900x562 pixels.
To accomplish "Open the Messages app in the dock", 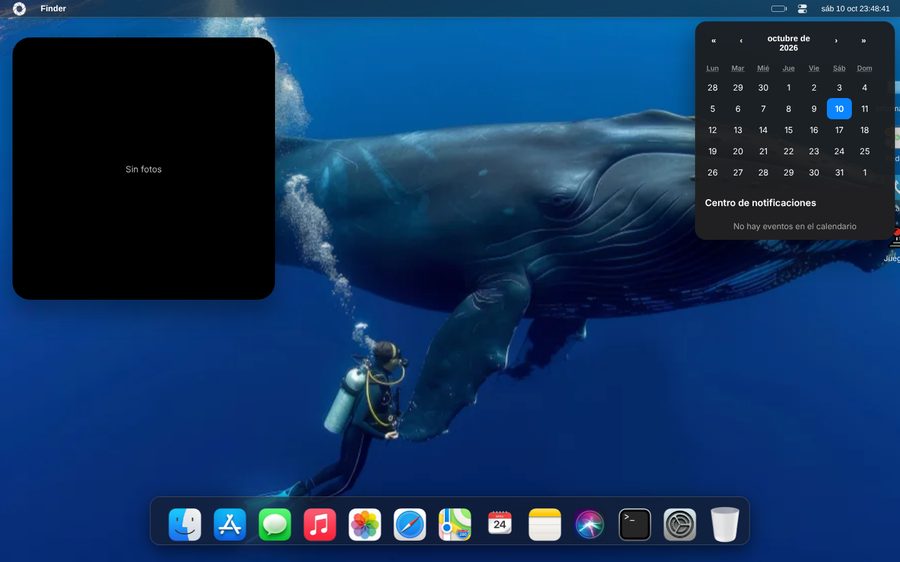I will coord(275,524).
